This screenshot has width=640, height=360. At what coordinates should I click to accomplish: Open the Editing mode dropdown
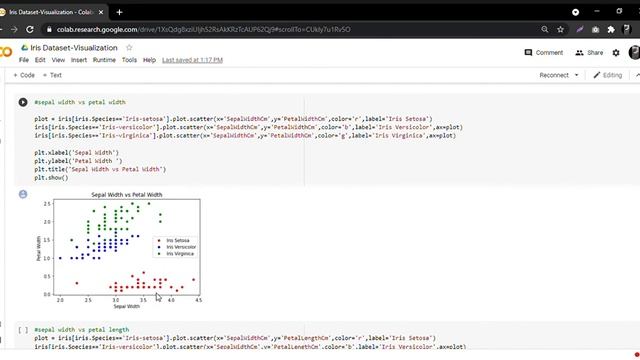[x=608, y=75]
